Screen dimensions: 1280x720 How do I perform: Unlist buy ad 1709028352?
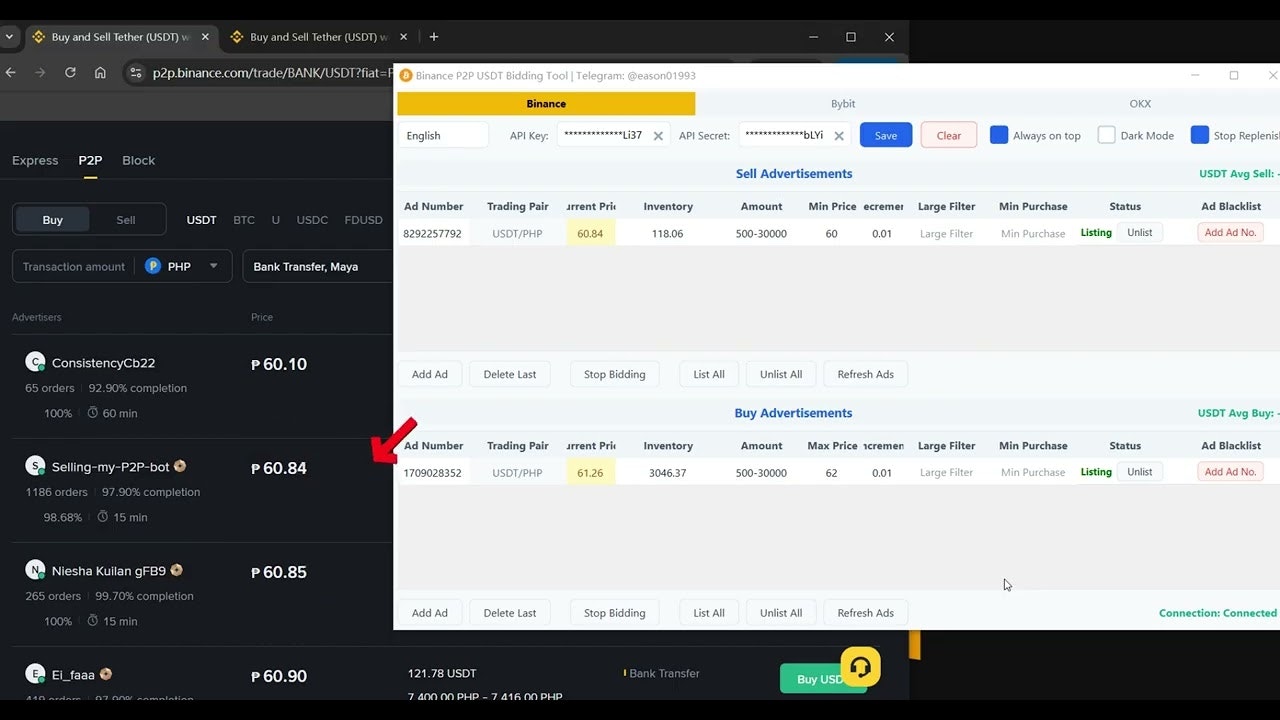1140,471
